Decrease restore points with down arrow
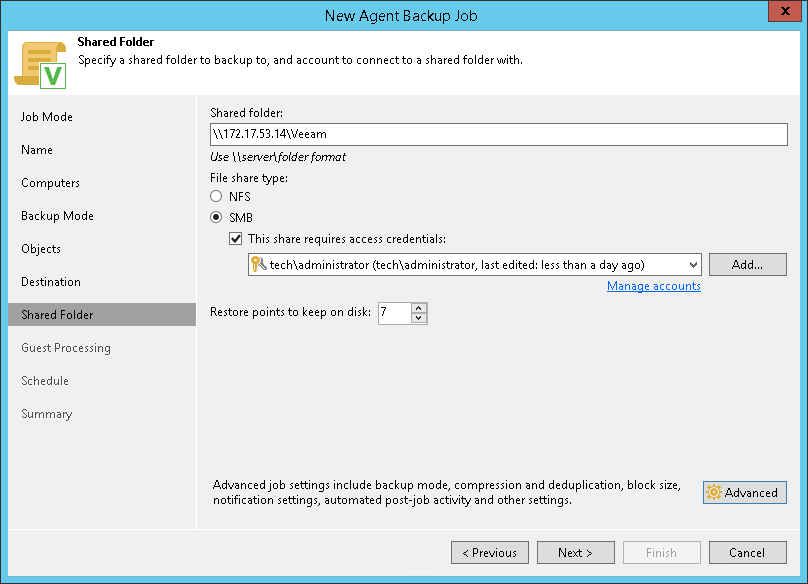Screen dimensions: 808x584 tap(419, 319)
